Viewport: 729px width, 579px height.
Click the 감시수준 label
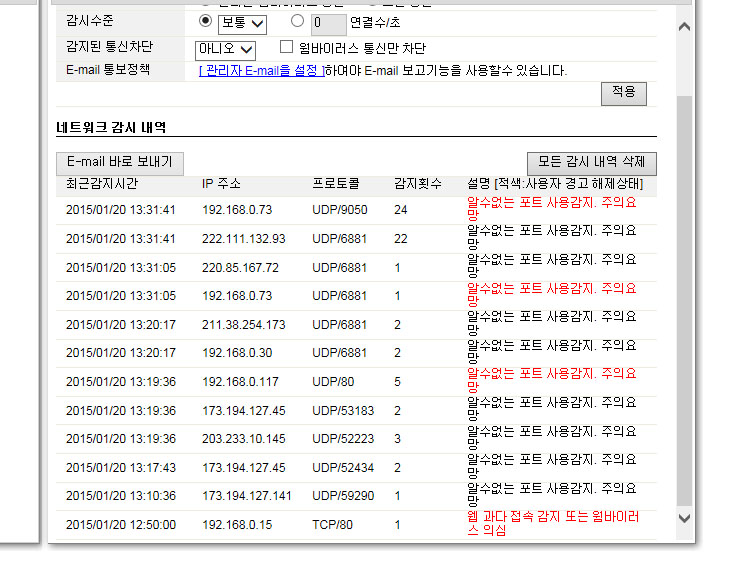click(90, 21)
